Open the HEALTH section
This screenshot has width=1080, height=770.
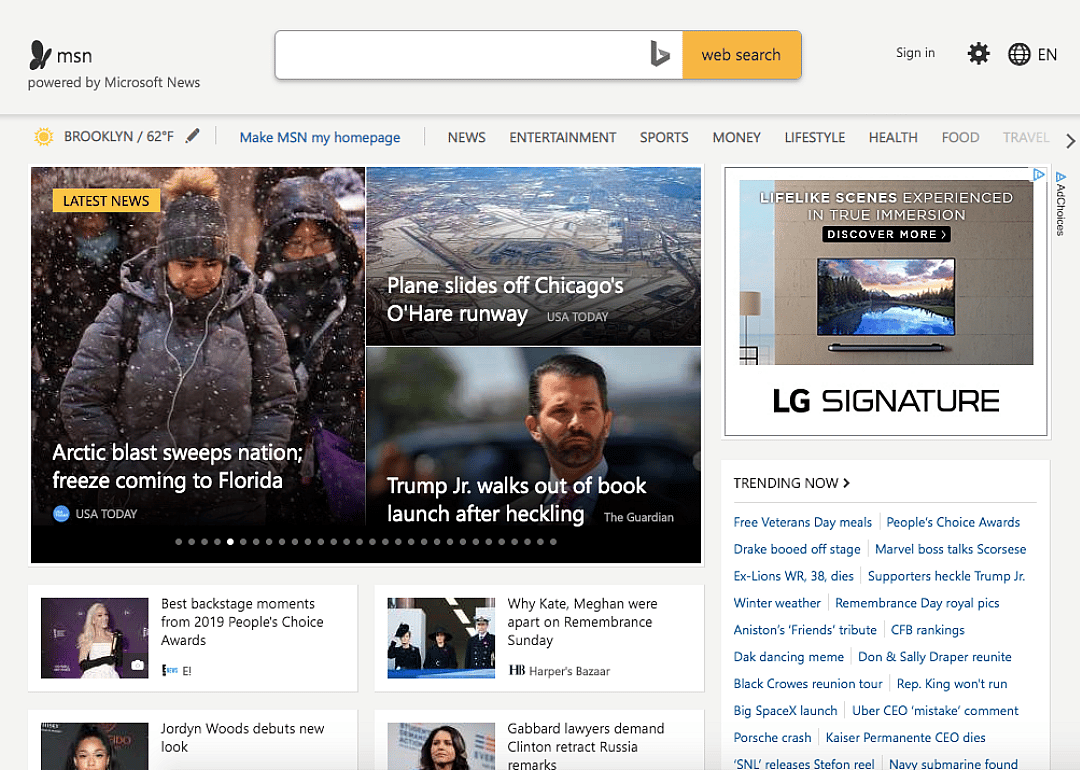[893, 137]
